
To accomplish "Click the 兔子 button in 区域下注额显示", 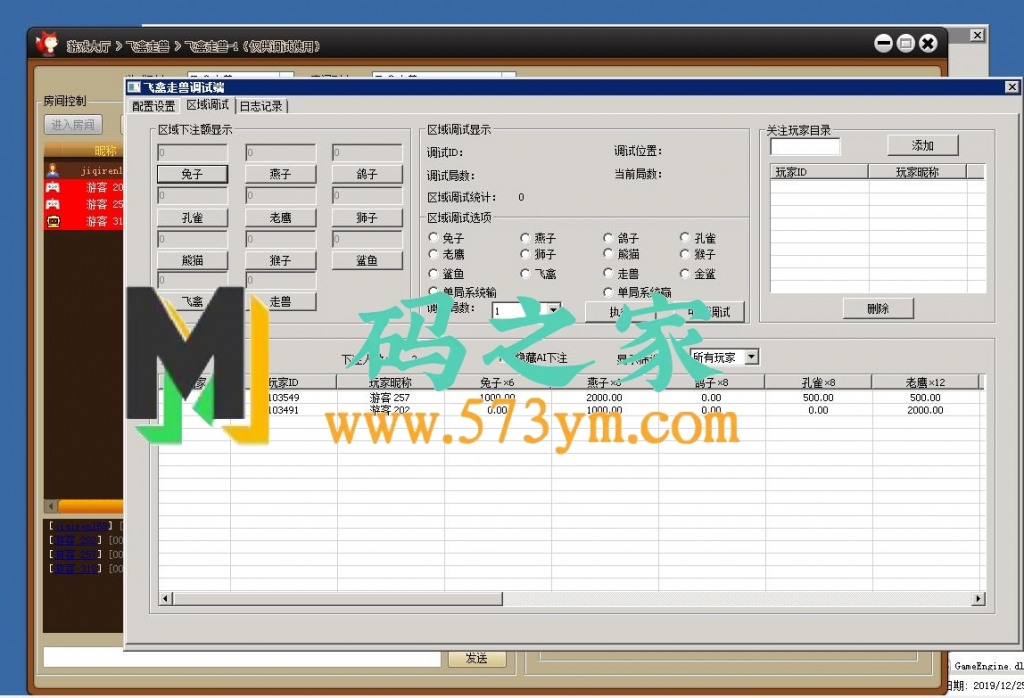I will [x=192, y=174].
